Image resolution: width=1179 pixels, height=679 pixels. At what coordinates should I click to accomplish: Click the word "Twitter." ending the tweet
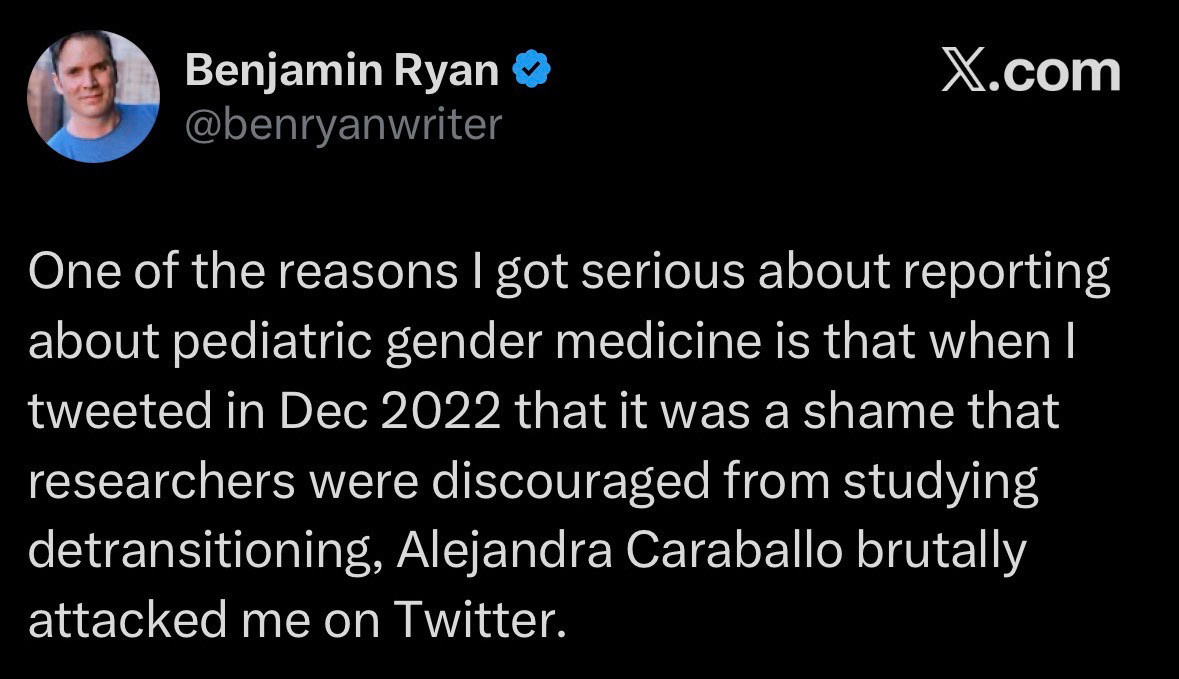click(475, 621)
